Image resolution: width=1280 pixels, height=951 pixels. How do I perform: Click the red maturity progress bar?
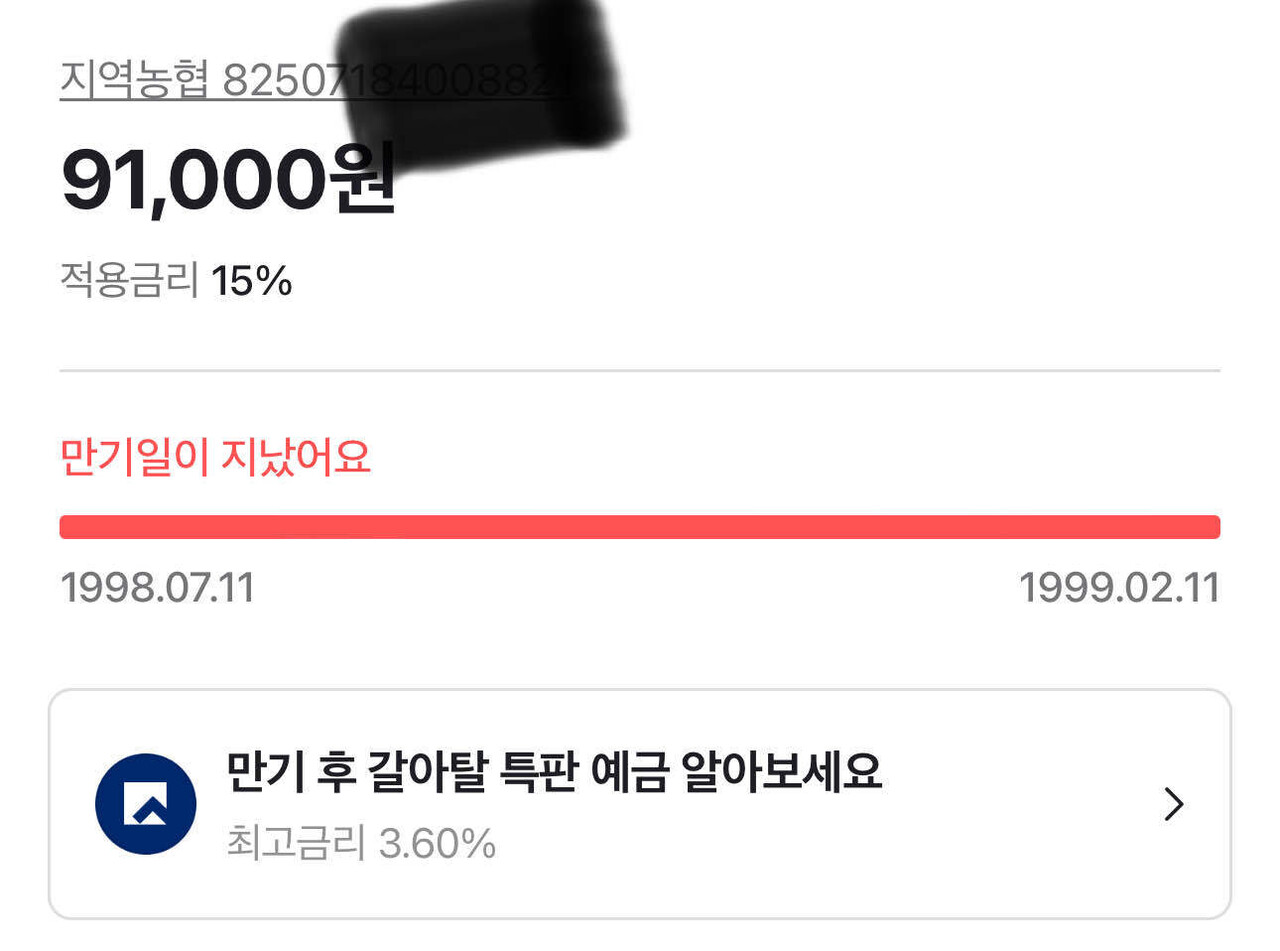point(640,524)
